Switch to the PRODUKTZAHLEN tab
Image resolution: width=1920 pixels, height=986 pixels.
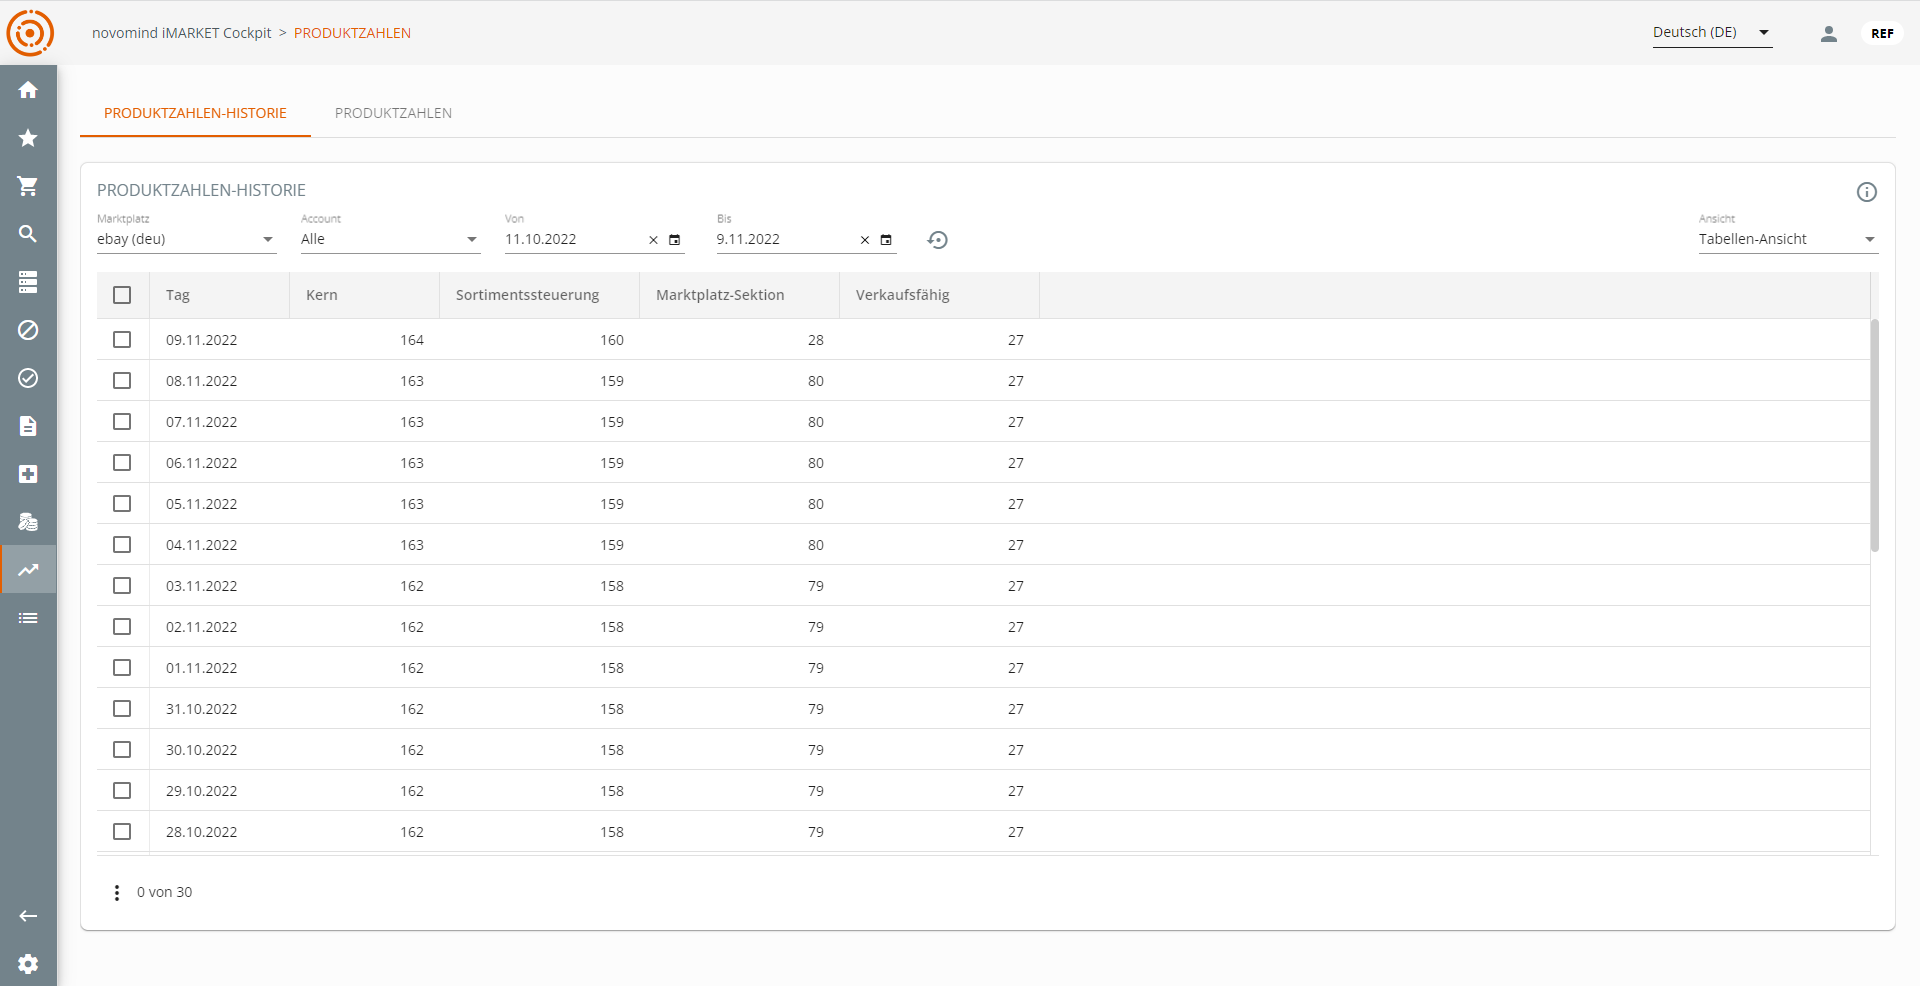tap(393, 113)
